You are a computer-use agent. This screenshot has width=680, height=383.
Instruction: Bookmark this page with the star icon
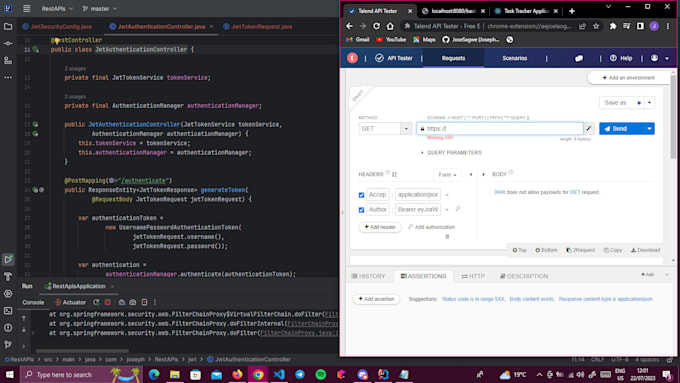[x=596, y=26]
